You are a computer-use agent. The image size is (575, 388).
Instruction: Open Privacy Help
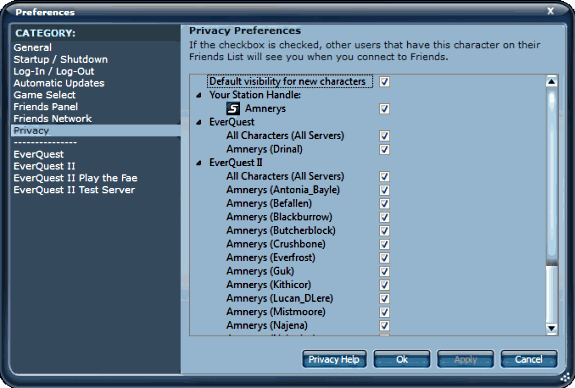tap(334, 359)
